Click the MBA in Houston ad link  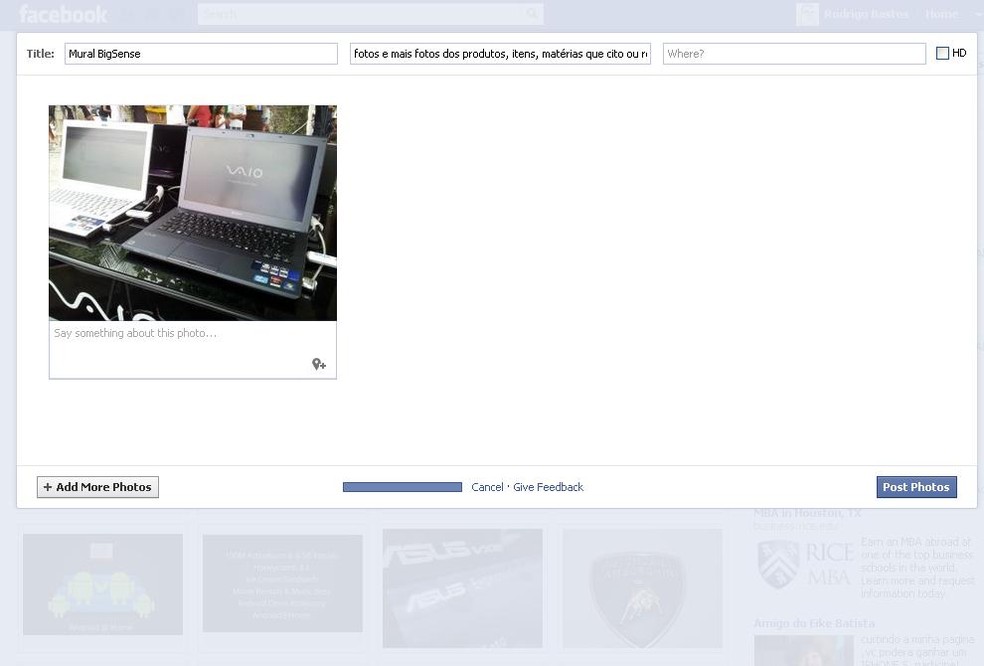810,512
